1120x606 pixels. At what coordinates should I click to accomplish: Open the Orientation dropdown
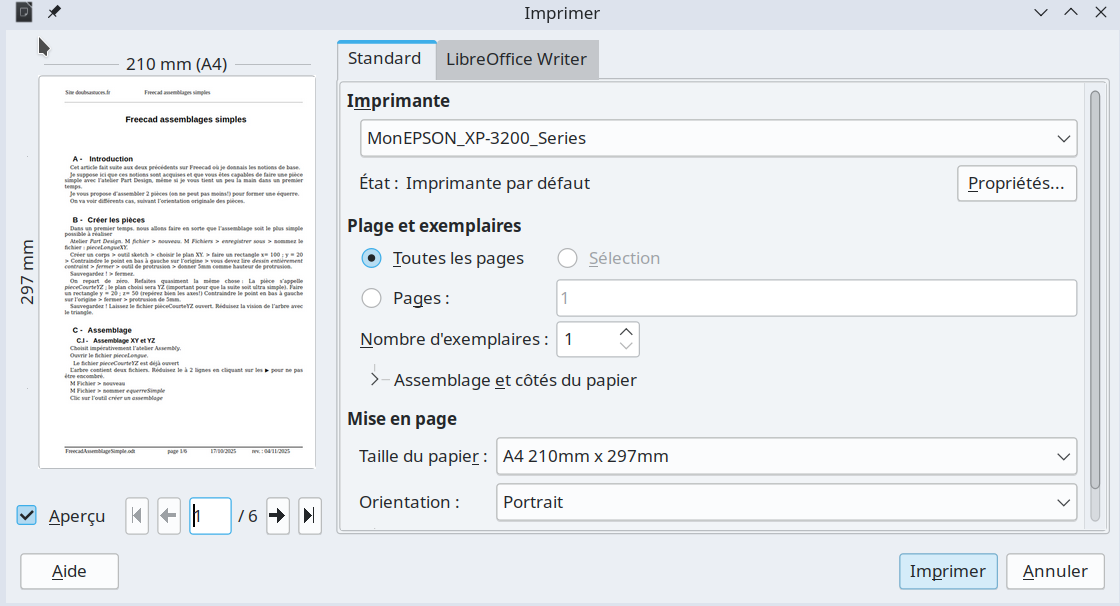(785, 501)
